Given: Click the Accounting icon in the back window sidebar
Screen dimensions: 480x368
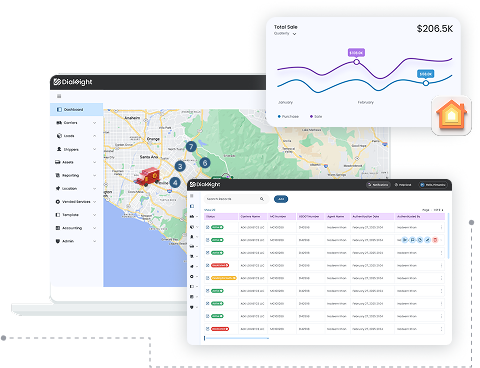Looking at the screenshot, I should [x=58, y=228].
